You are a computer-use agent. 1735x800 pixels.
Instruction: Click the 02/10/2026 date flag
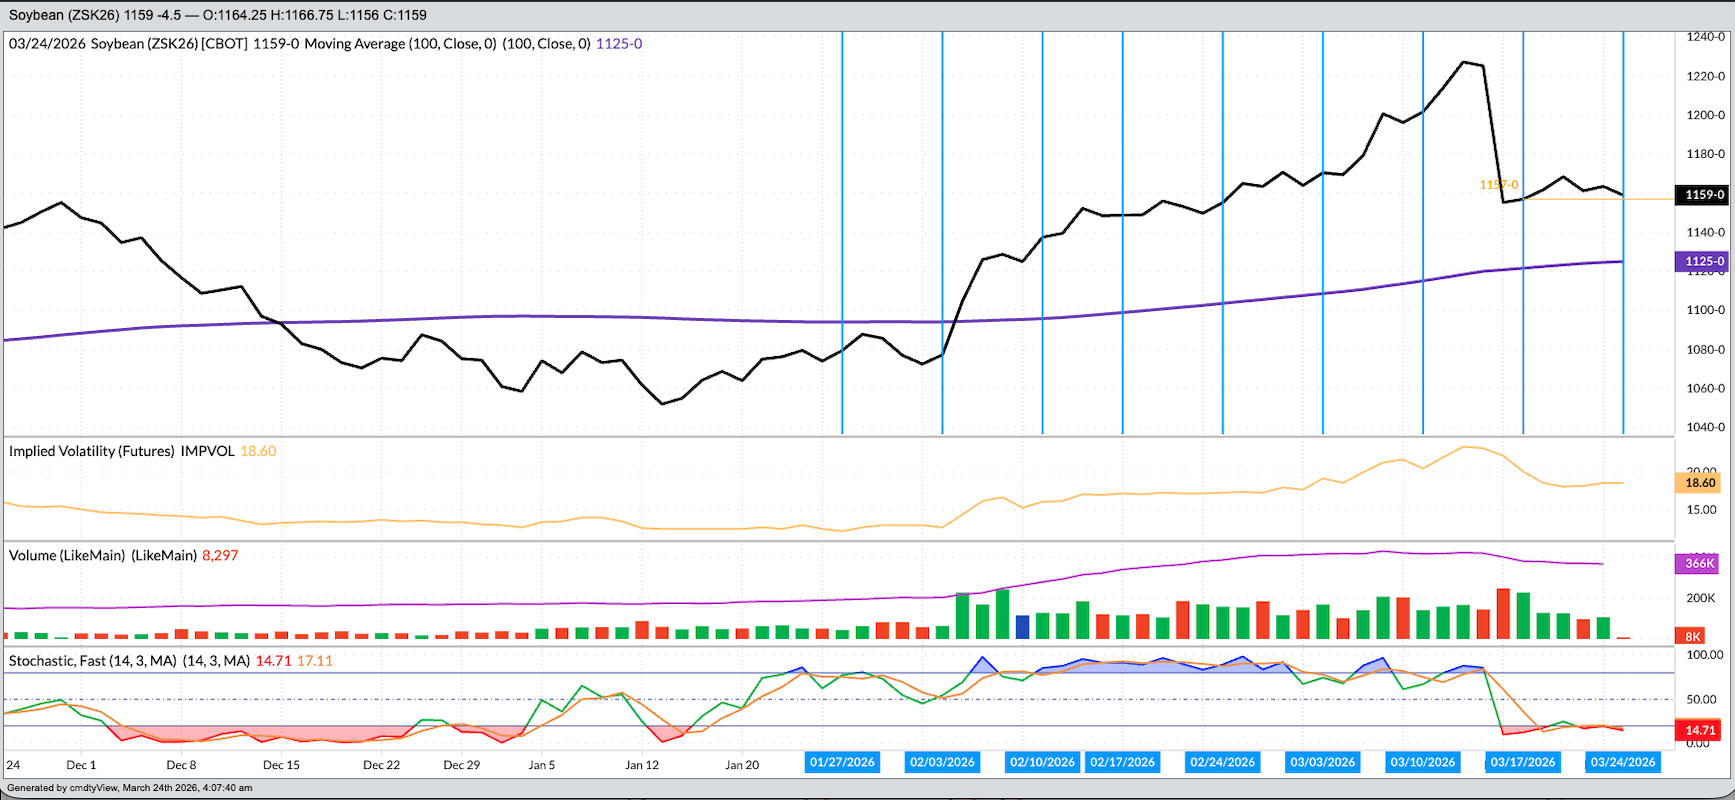pos(1042,762)
